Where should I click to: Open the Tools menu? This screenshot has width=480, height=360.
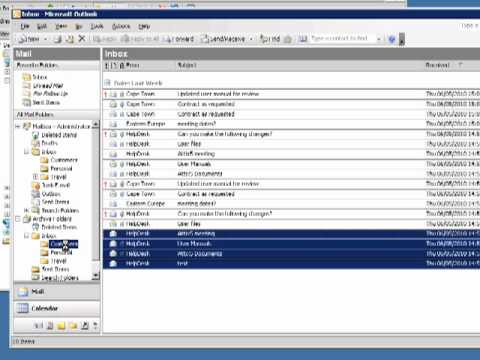click(97, 26)
